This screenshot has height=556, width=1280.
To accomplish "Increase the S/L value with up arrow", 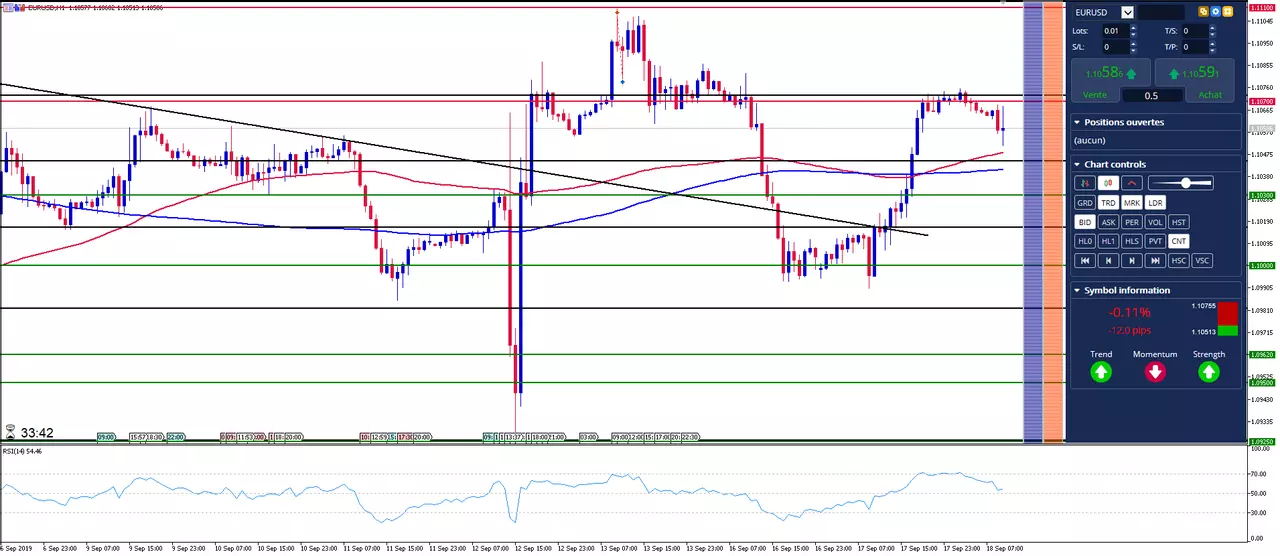I will tap(1133, 43).
